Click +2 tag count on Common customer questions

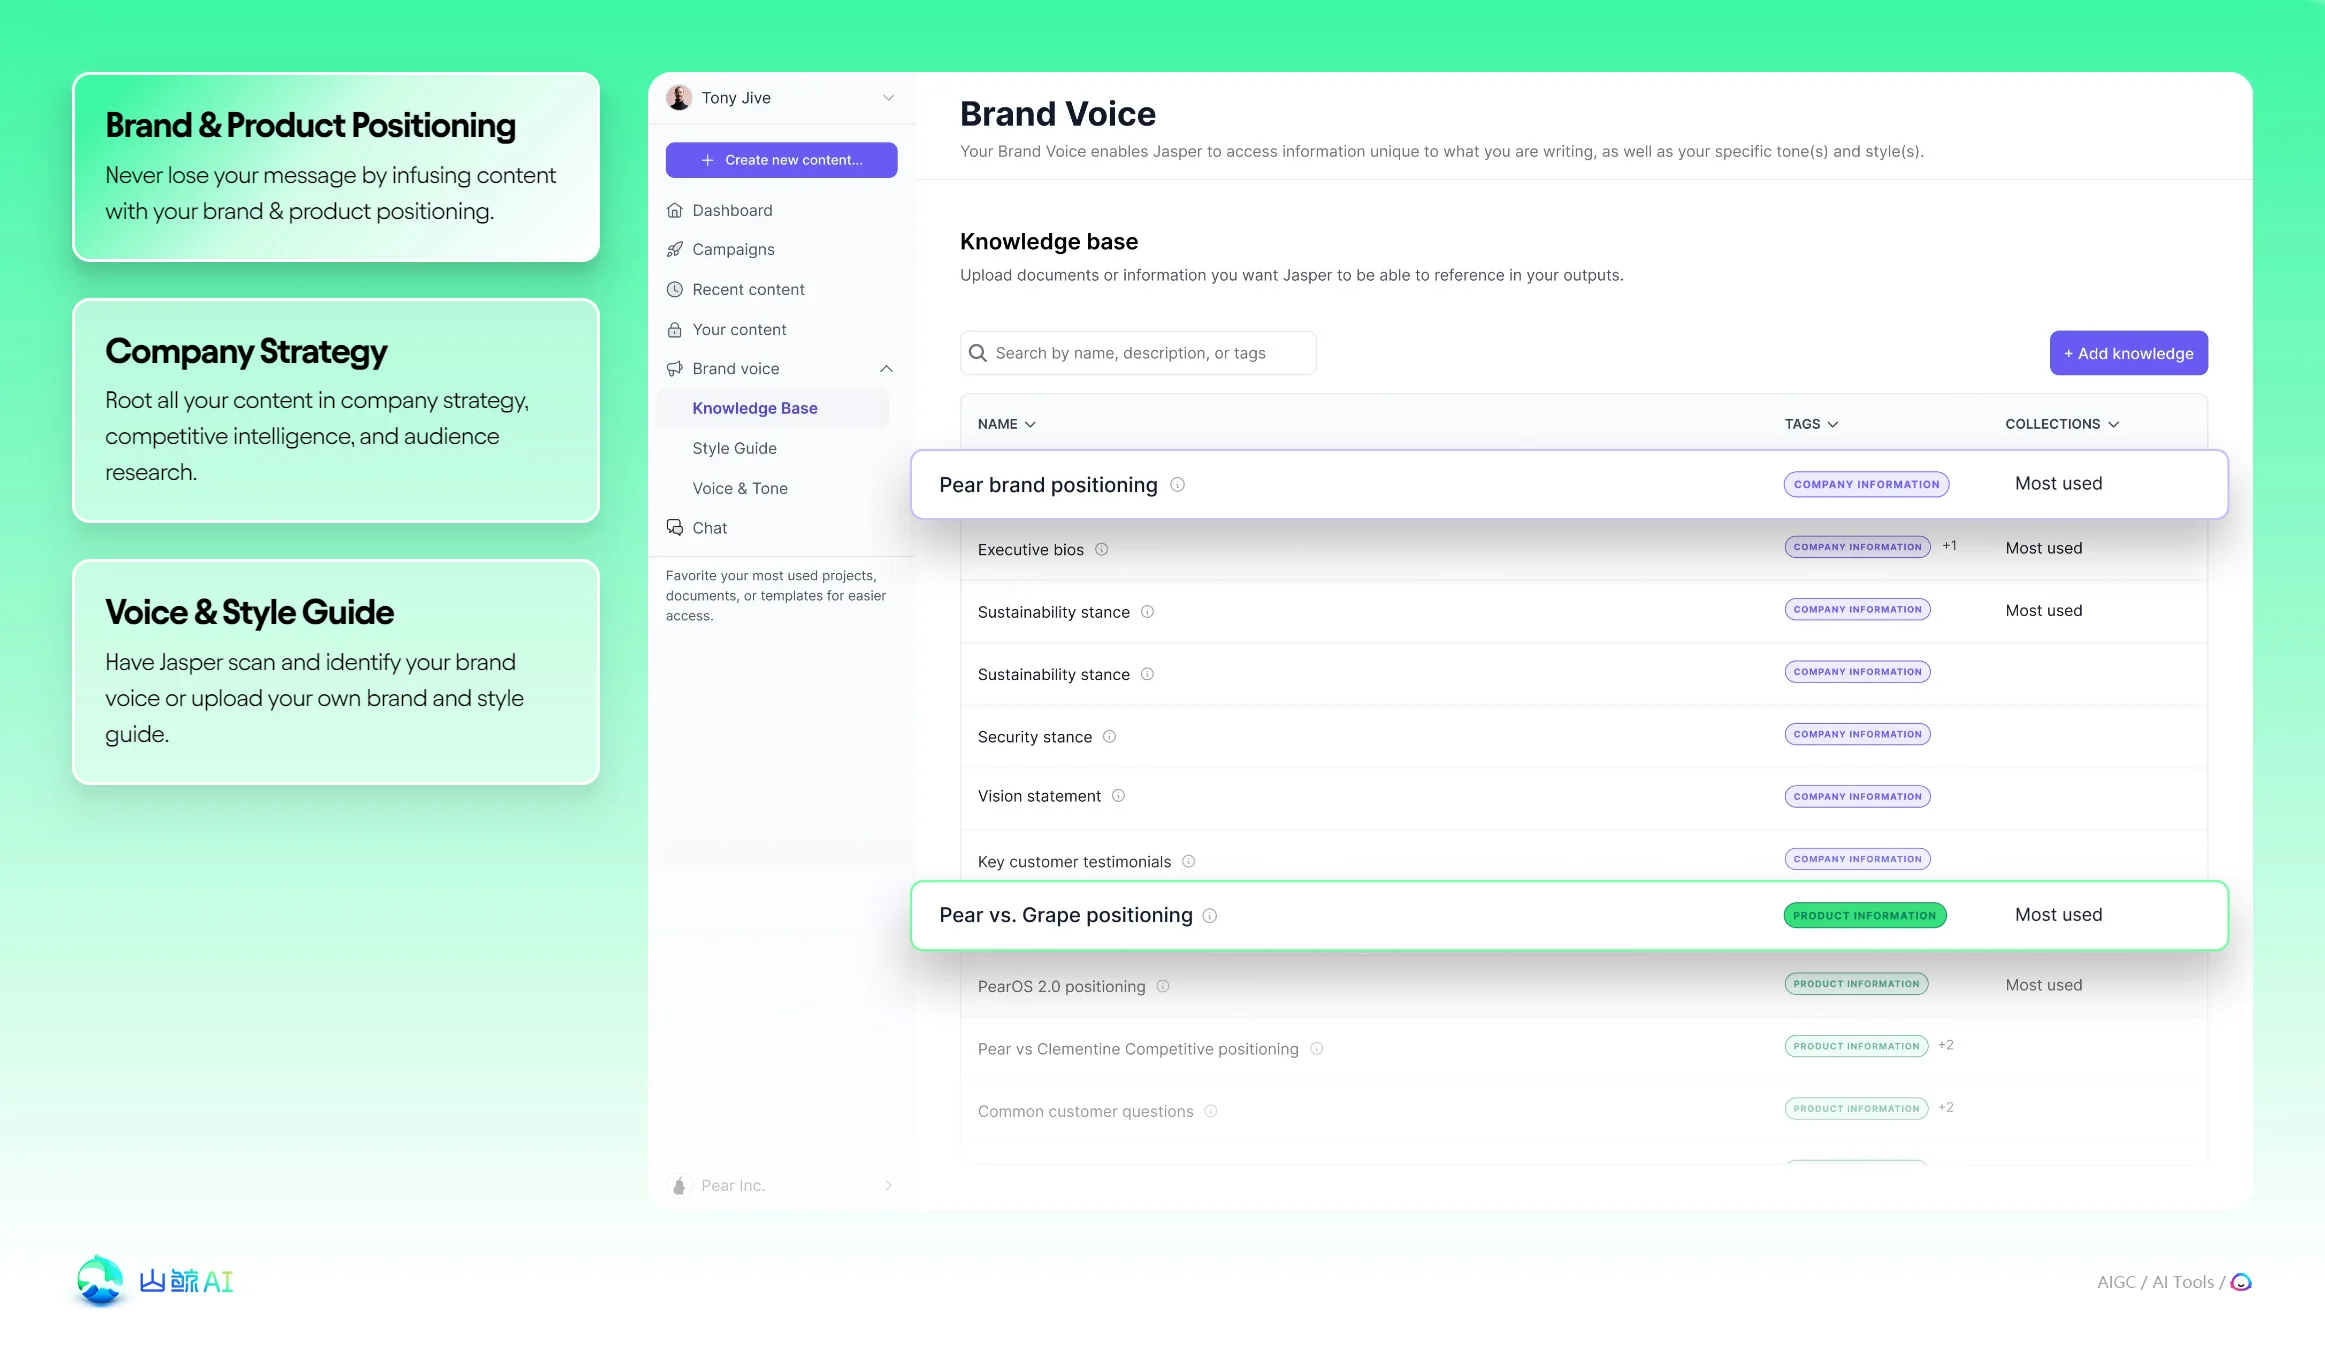click(x=1946, y=1108)
